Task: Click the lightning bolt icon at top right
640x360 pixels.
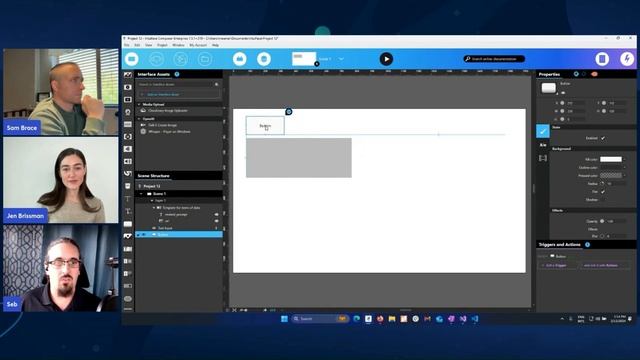Action: (x=627, y=59)
